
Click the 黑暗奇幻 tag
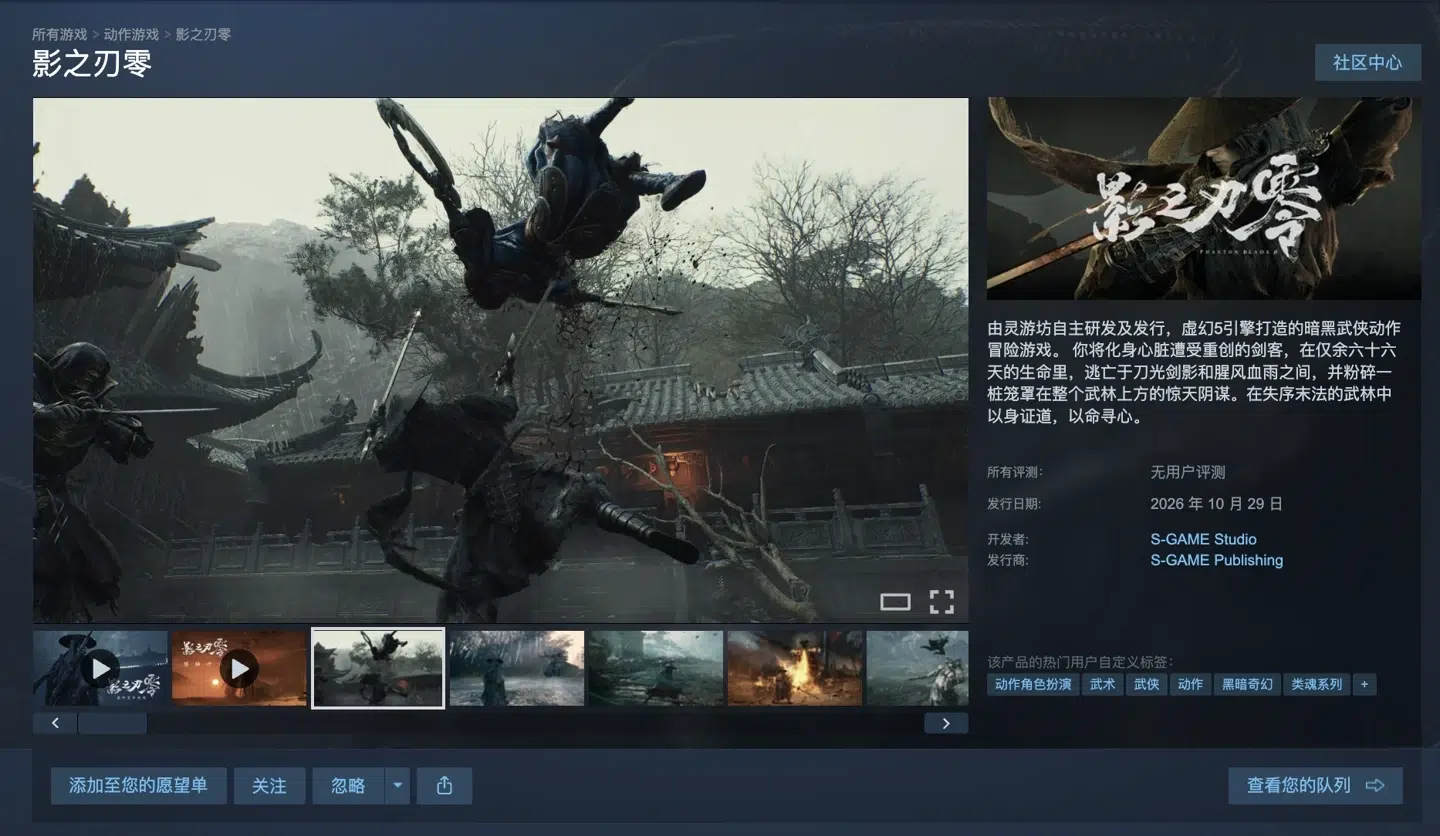(x=1247, y=684)
